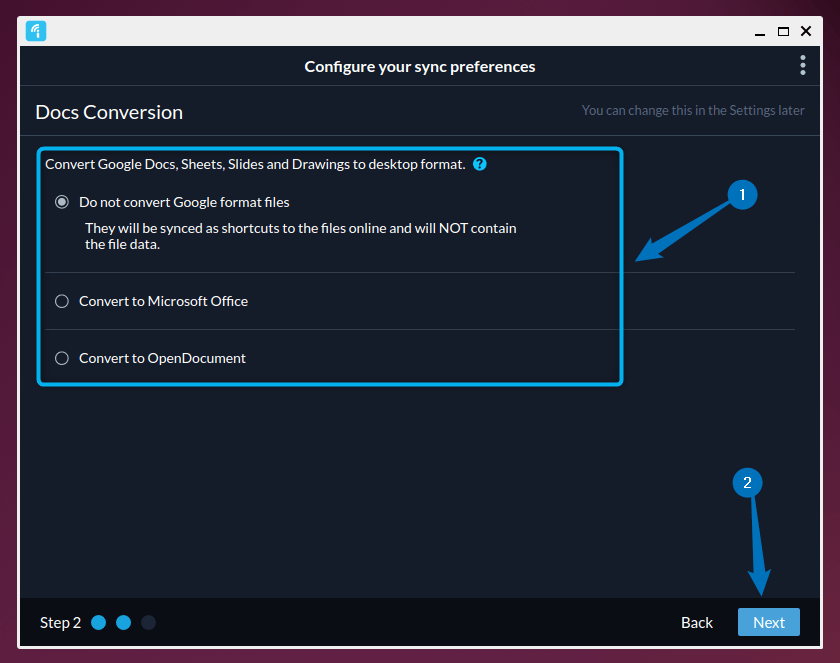Click the third step progress dot

(148, 622)
